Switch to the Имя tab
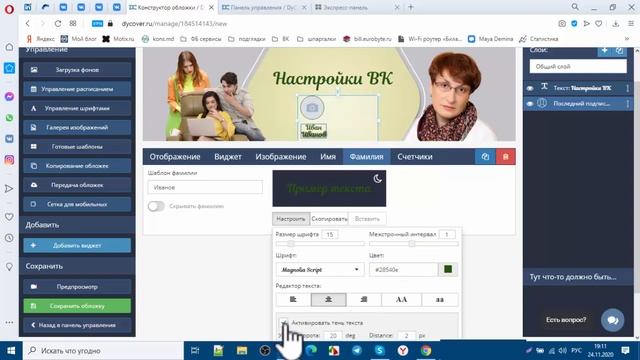 (x=328, y=157)
